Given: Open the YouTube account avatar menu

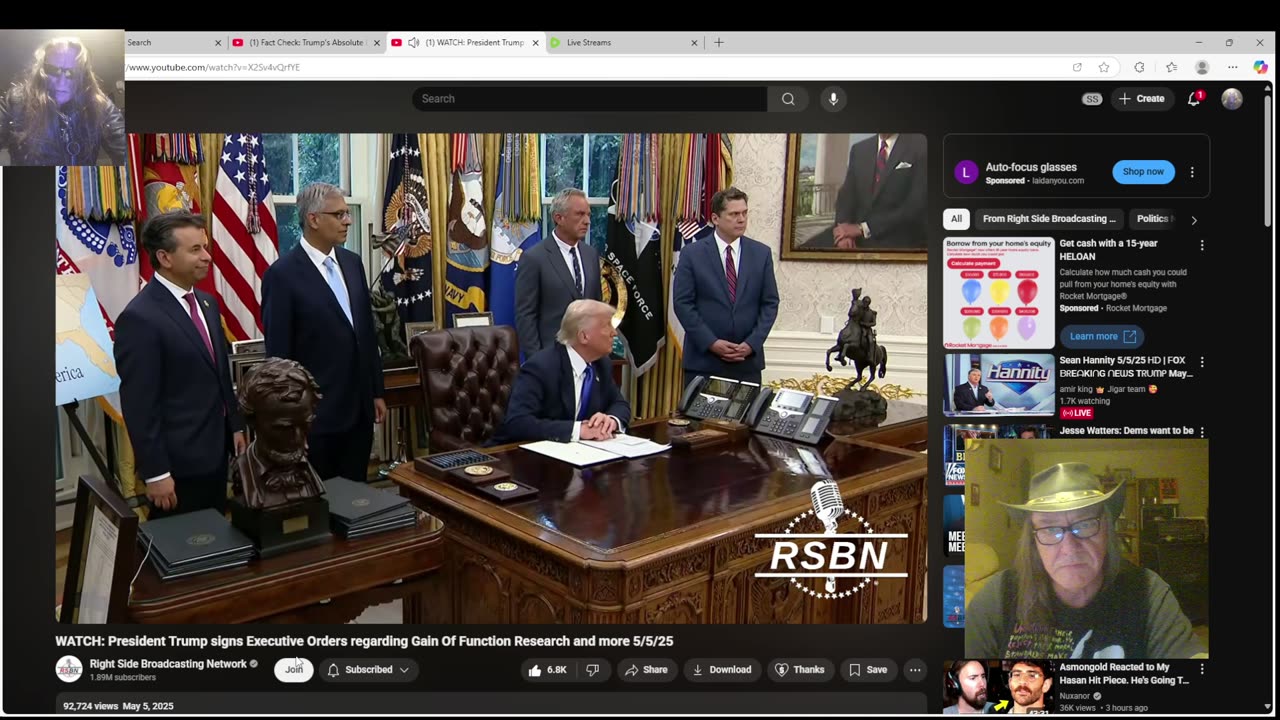Looking at the screenshot, I should (1232, 99).
